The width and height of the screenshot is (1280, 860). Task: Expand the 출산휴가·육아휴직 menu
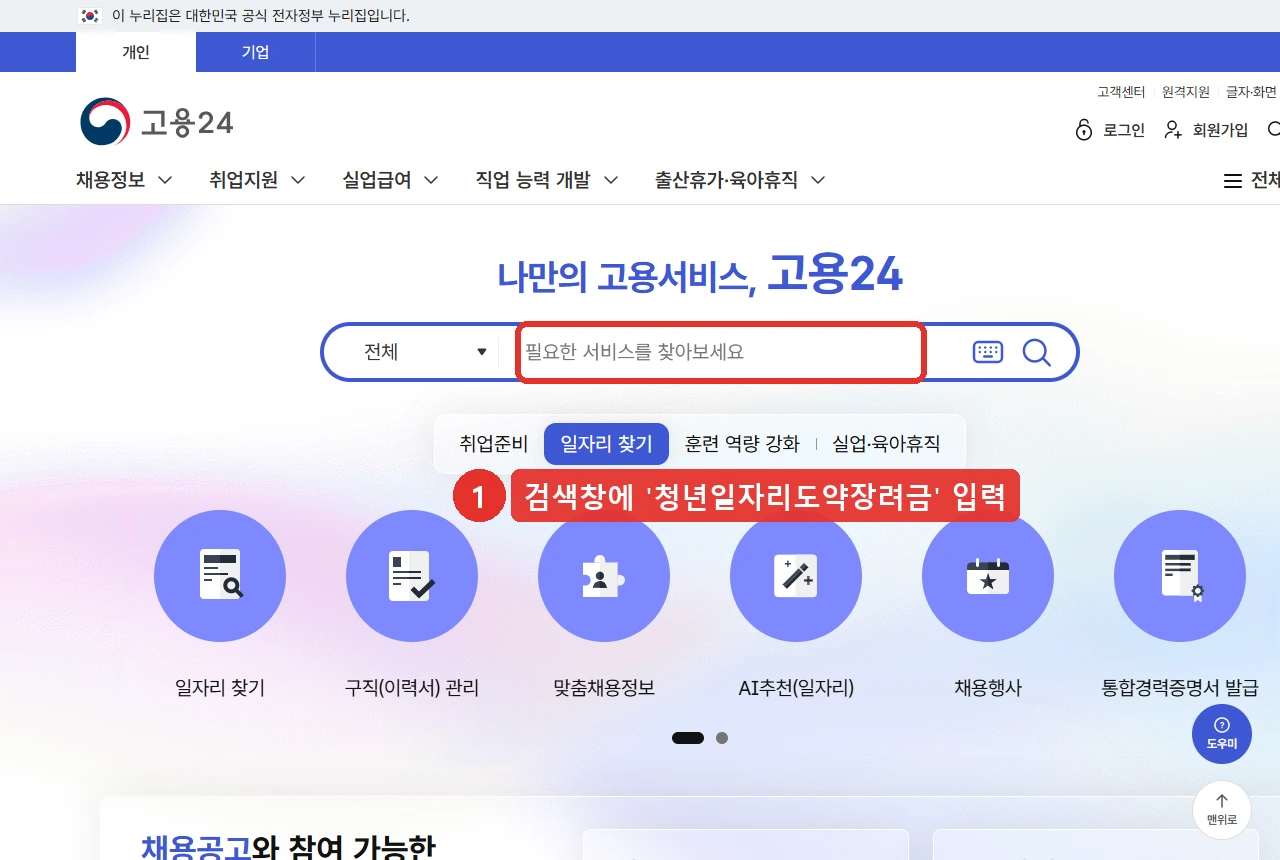pos(740,180)
